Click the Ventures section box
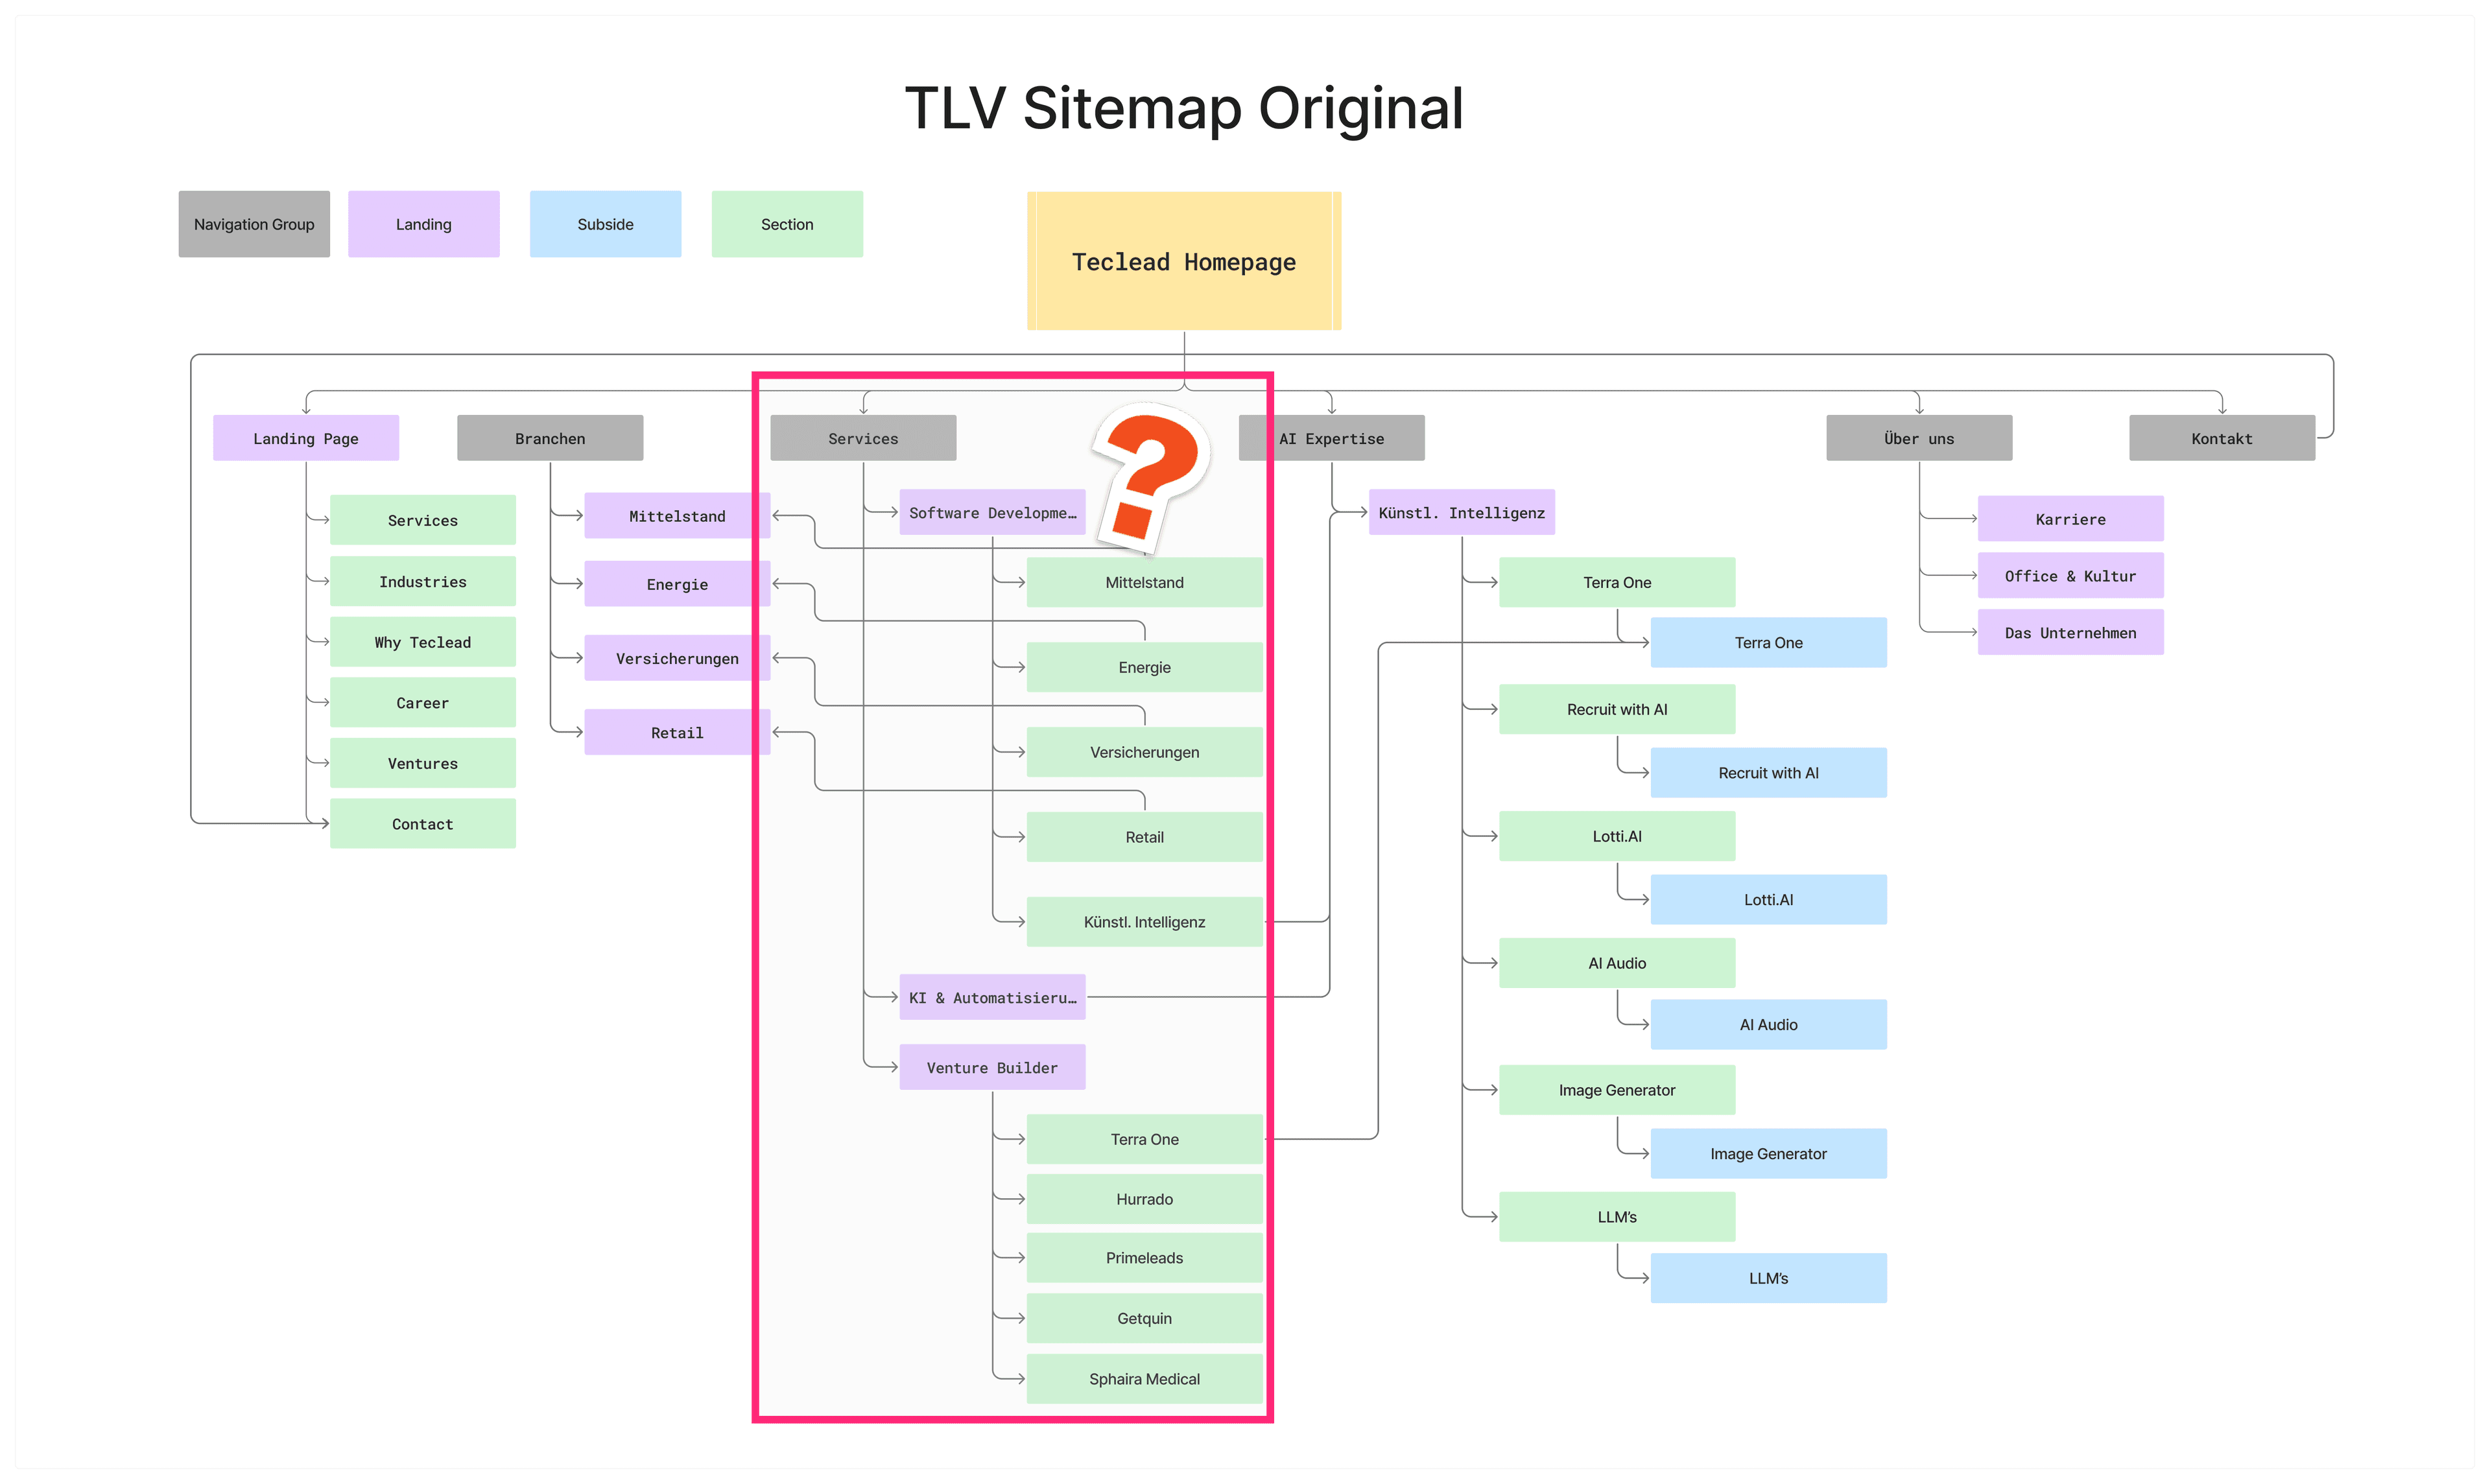This screenshot has width=2490, height=1484. click(x=423, y=763)
